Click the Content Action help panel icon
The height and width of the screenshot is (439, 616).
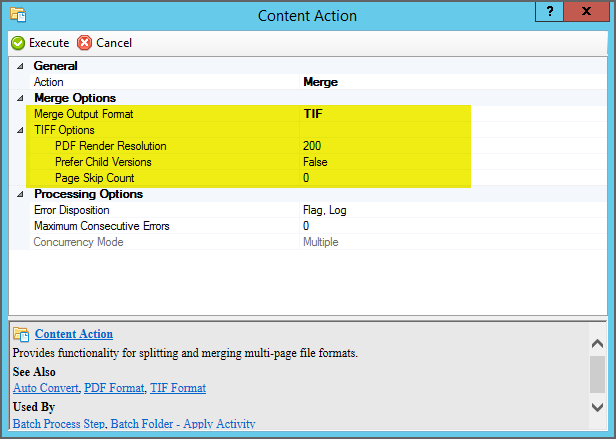(21, 334)
